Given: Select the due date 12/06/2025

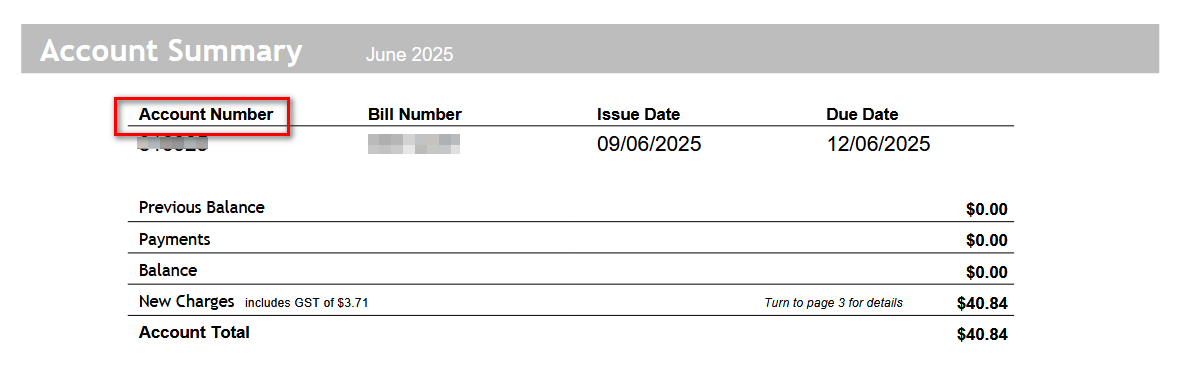Looking at the screenshot, I should pyautogui.click(x=878, y=144).
